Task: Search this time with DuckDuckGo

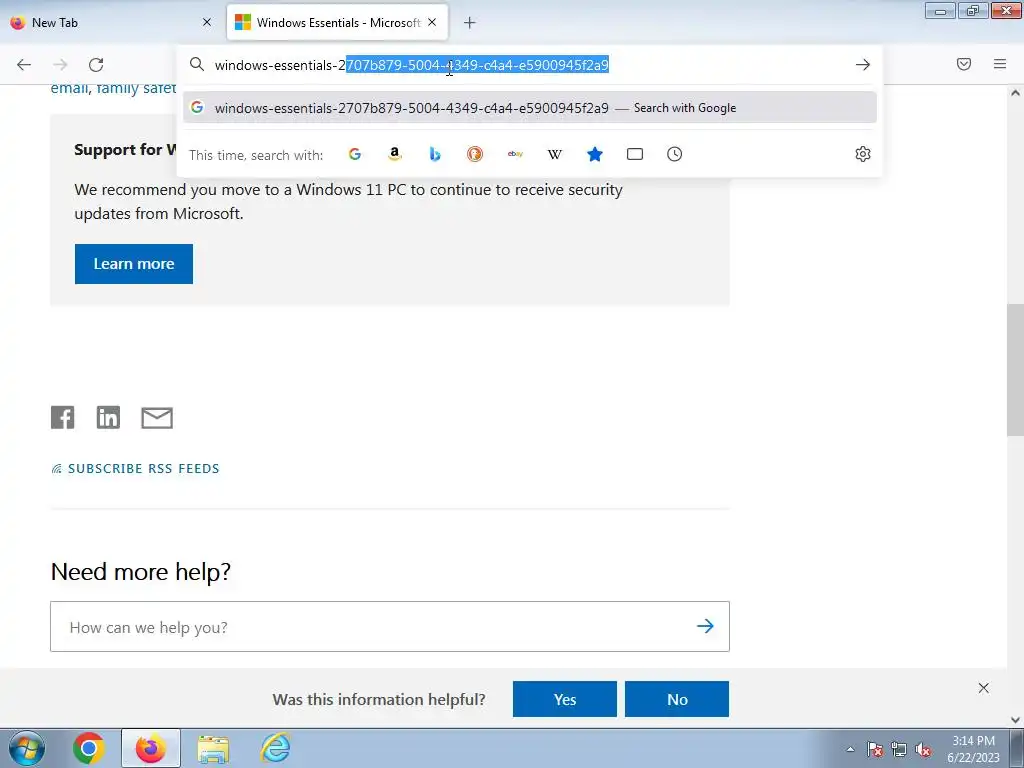Action: point(475,154)
